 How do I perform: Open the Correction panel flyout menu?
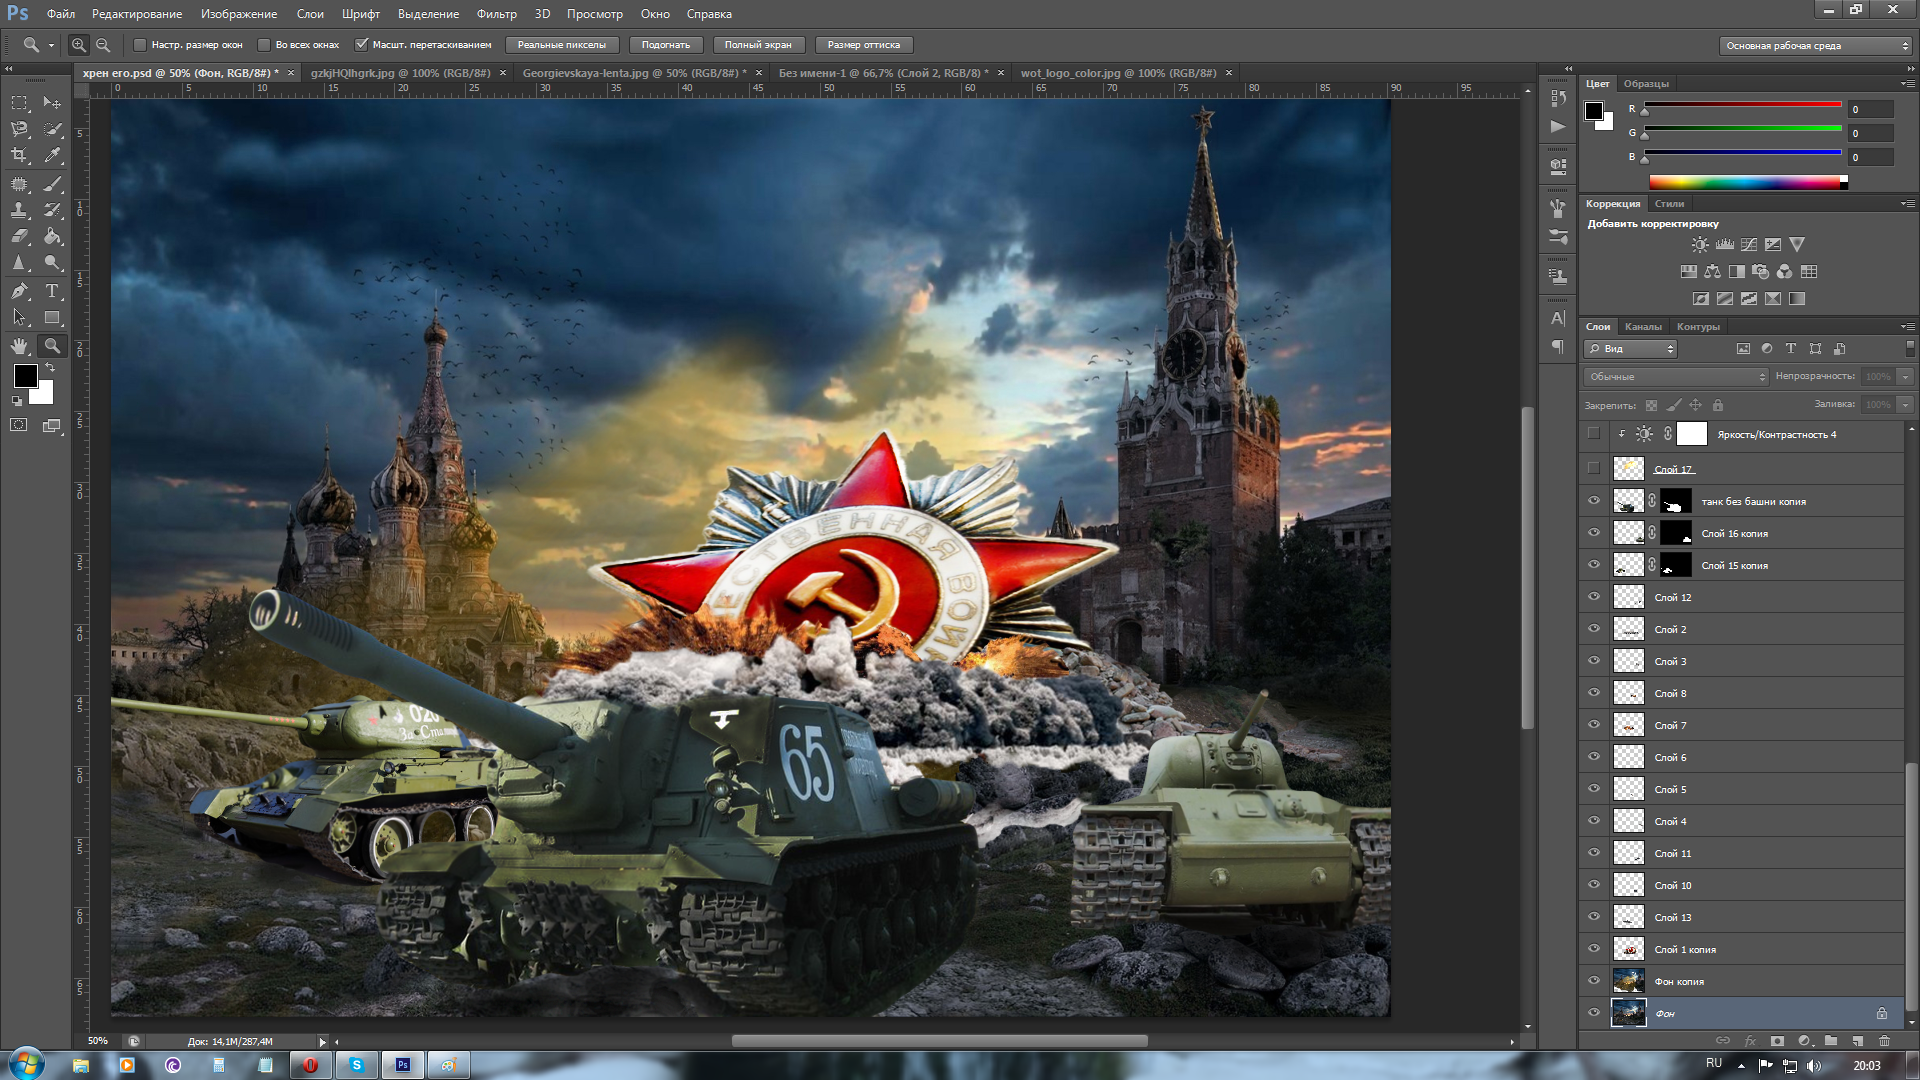tap(1907, 204)
